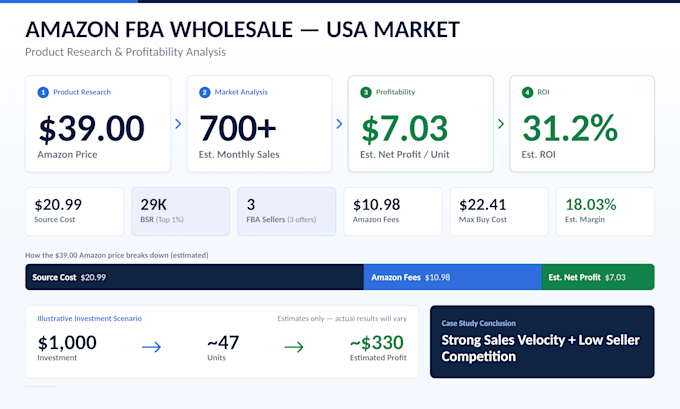This screenshot has width=680, height=409.
Task: Click Strong Sales Velocity conclusion text
Action: pyautogui.click(x=540, y=348)
